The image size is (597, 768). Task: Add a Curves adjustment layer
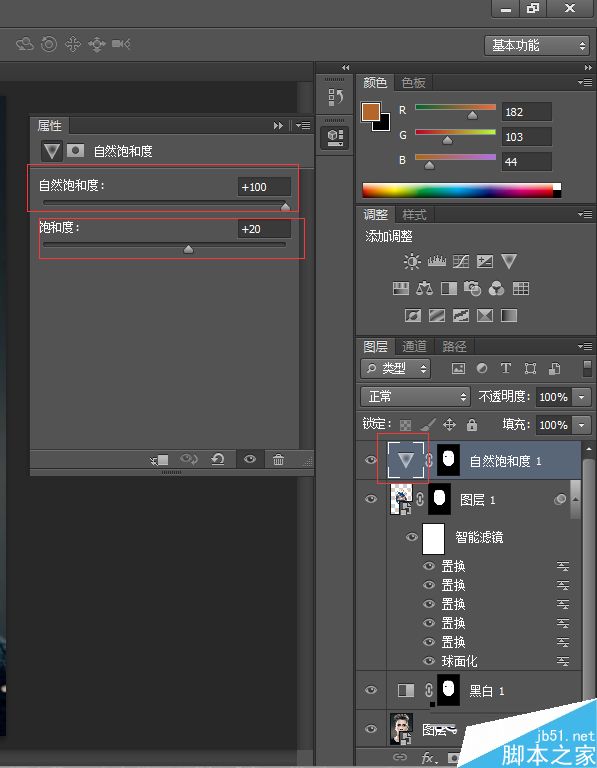(460, 262)
